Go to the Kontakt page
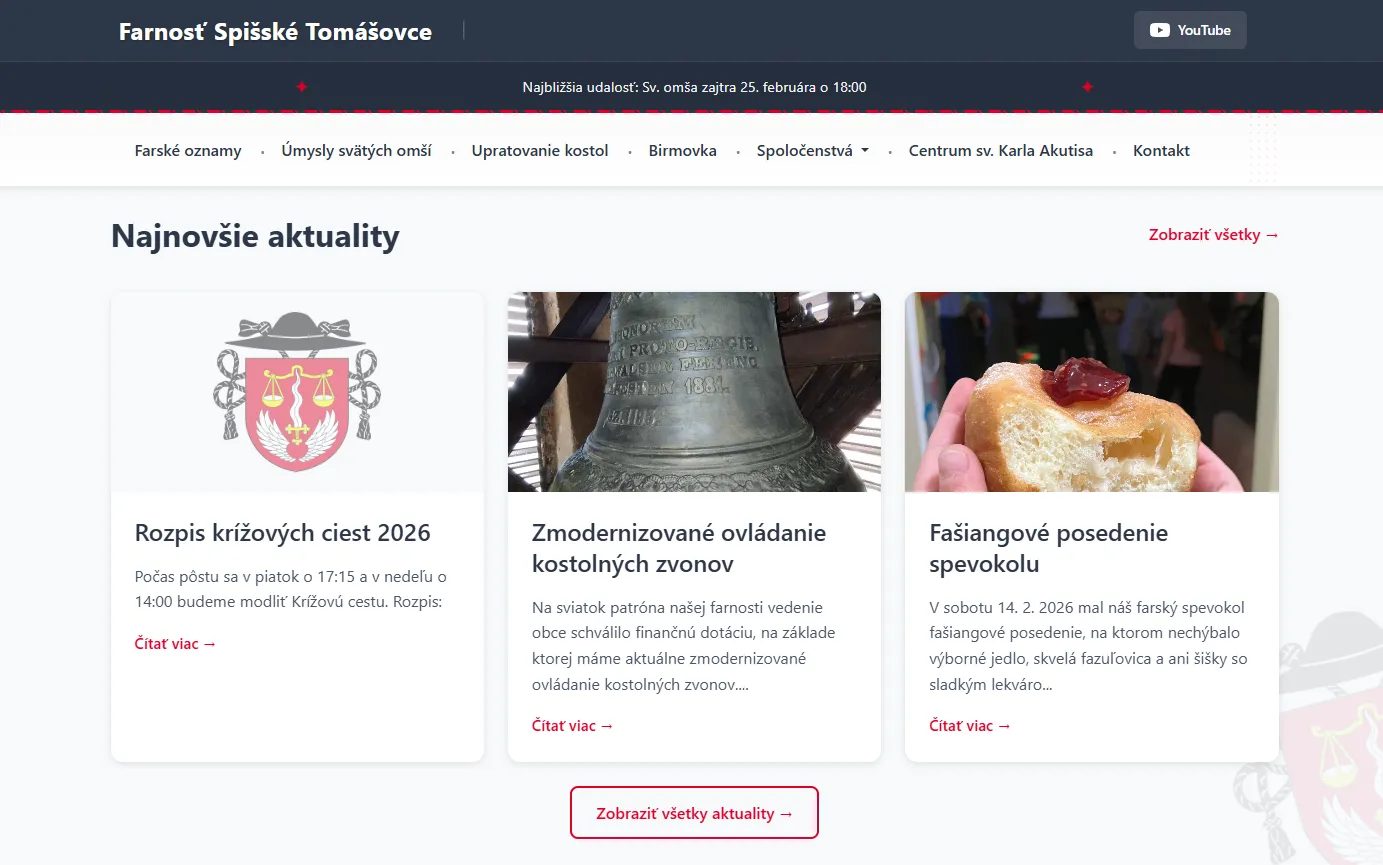The image size is (1383, 865). (1161, 150)
